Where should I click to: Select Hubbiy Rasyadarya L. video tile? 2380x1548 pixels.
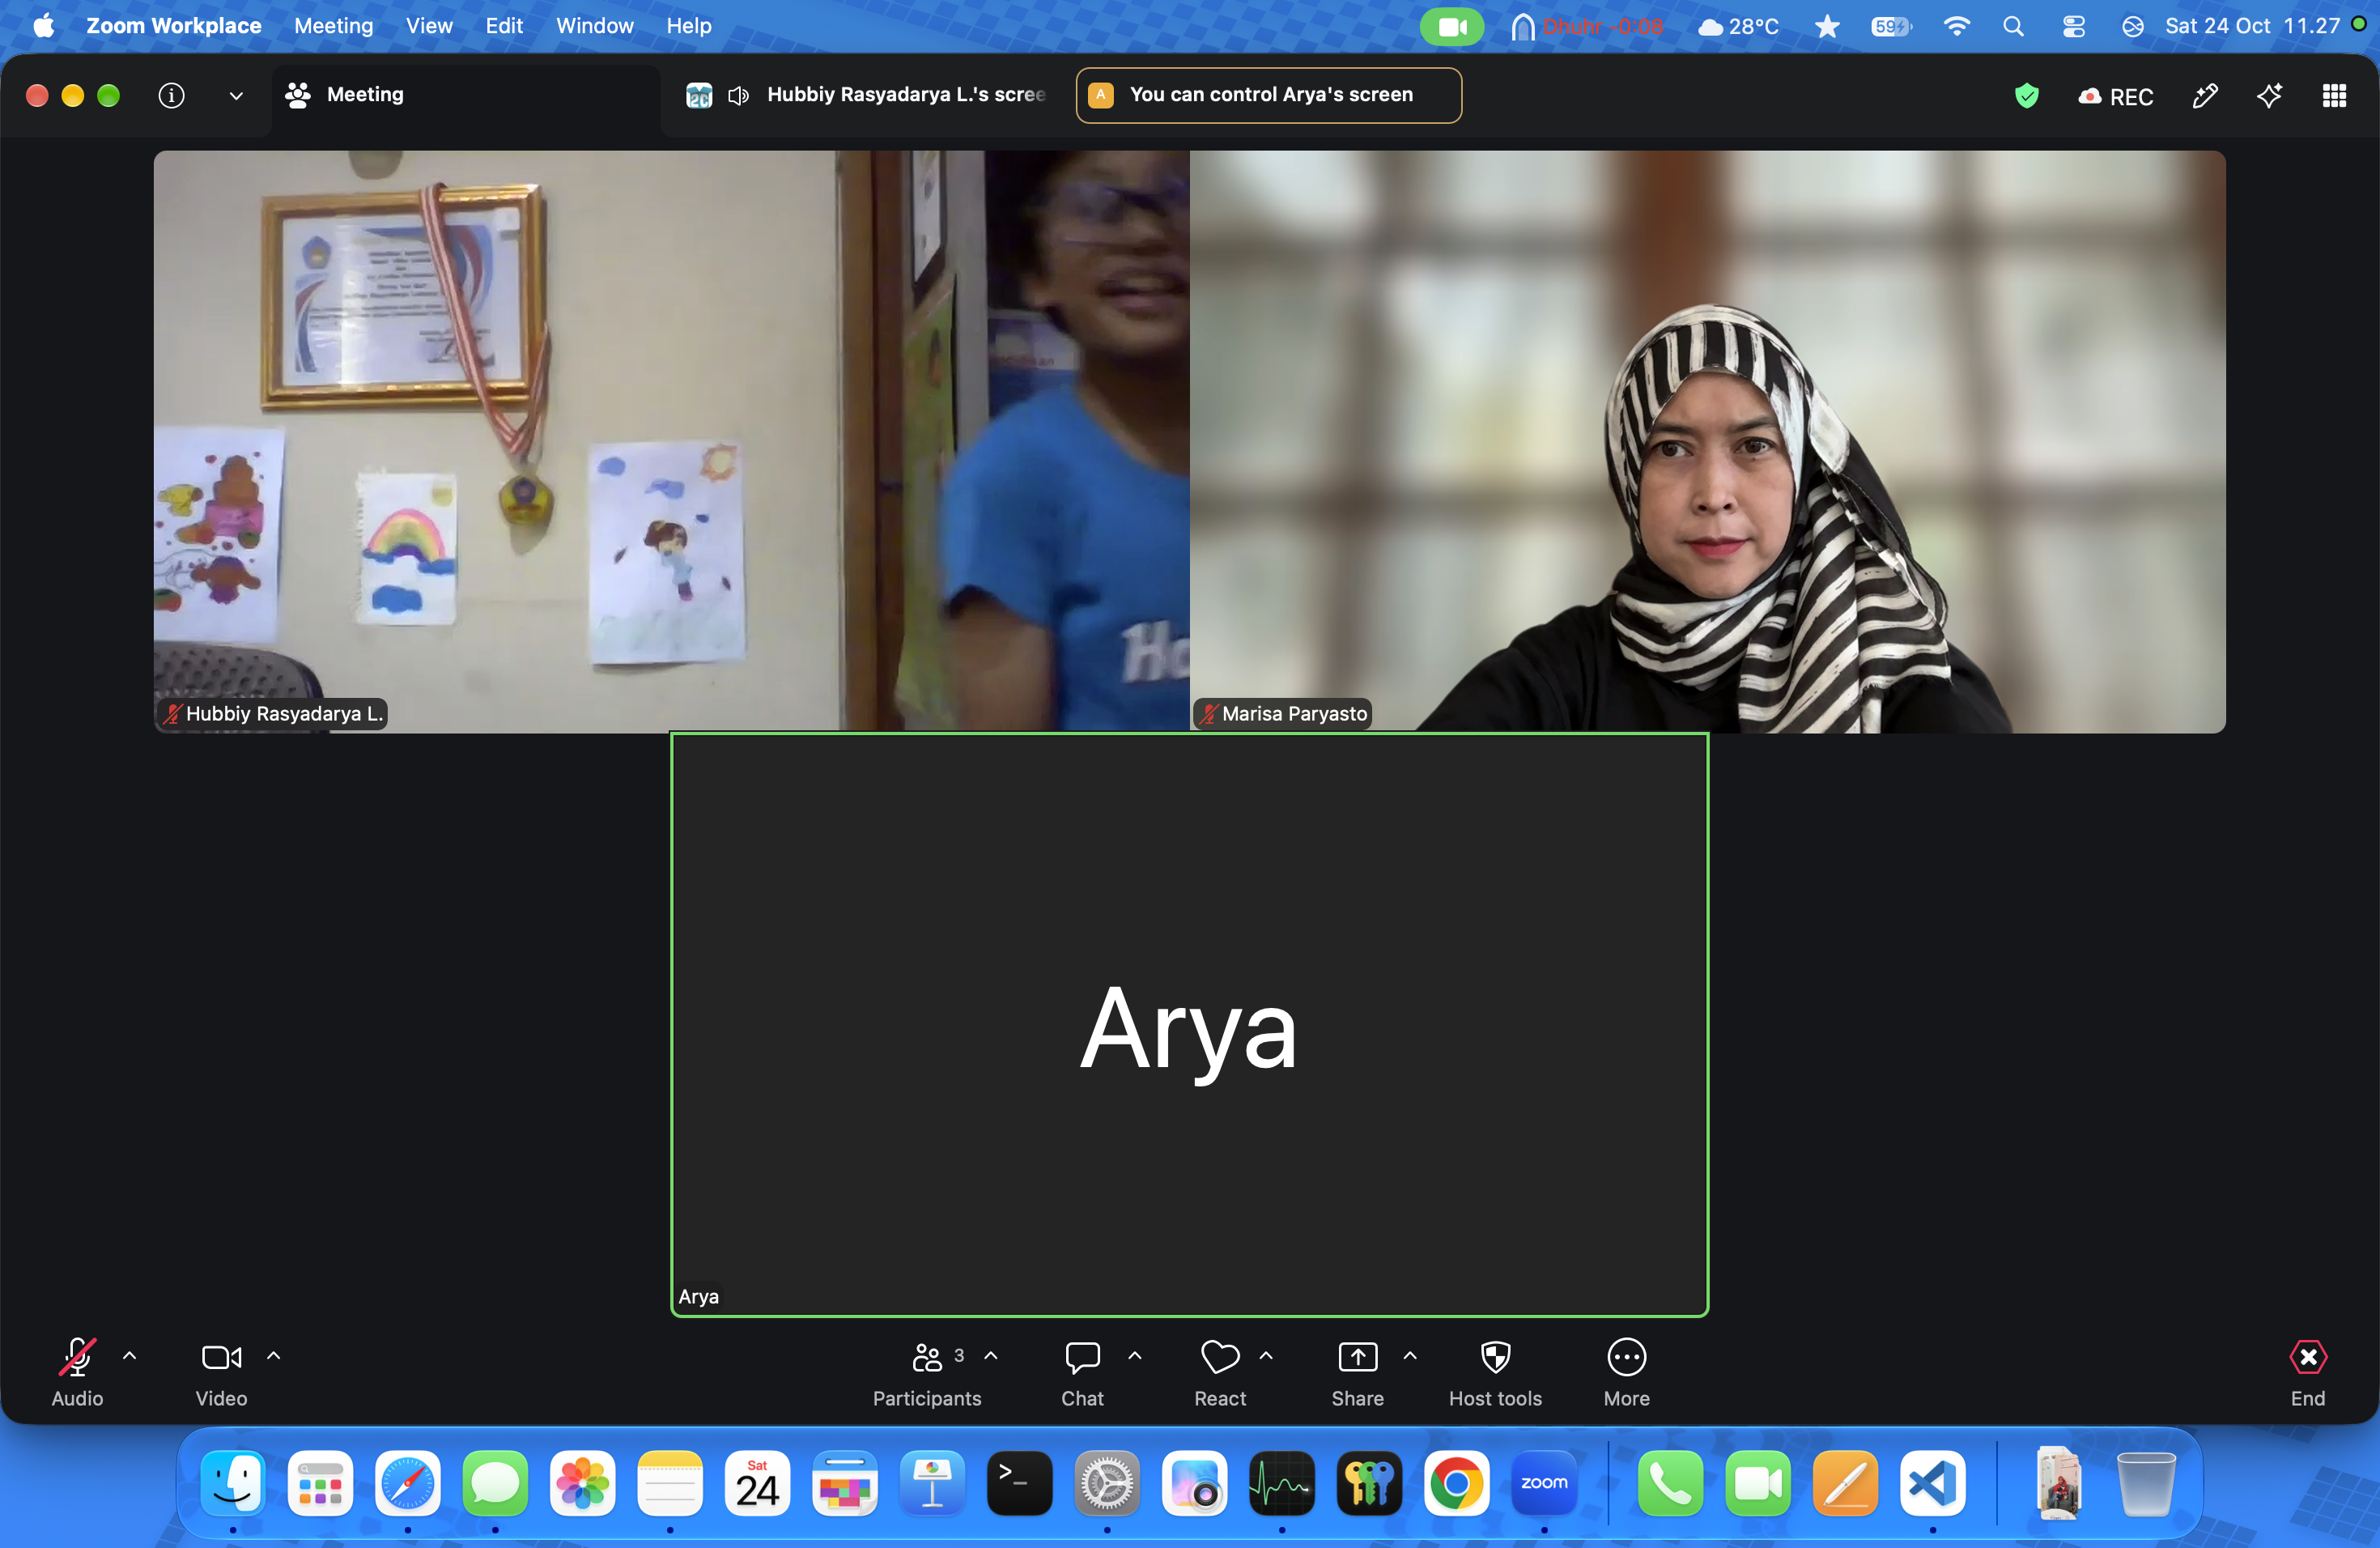tap(671, 442)
